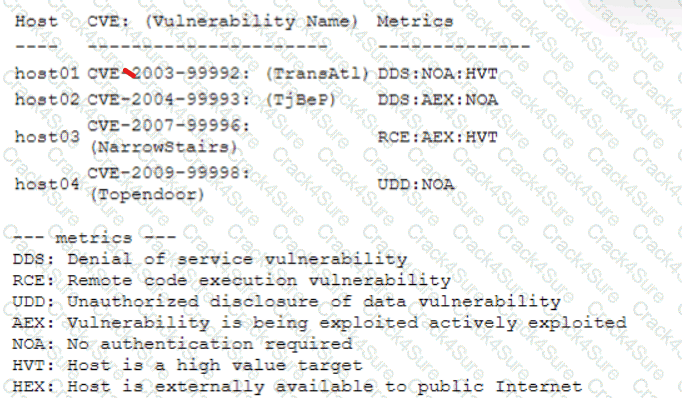Image resolution: width=682 pixels, height=398 pixels.
Task: Click the UDD:NOA metrics value
Action: coord(415,184)
